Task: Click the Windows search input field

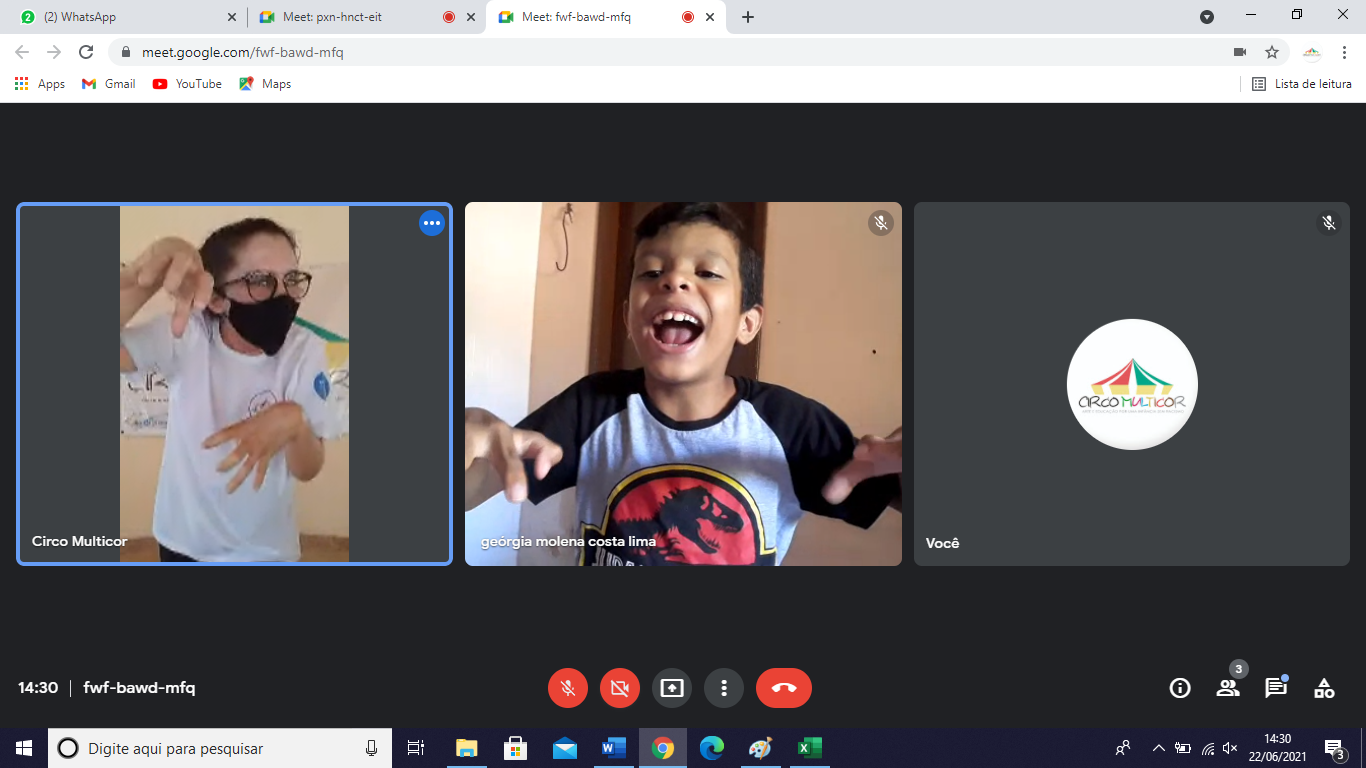Action: click(x=200, y=748)
